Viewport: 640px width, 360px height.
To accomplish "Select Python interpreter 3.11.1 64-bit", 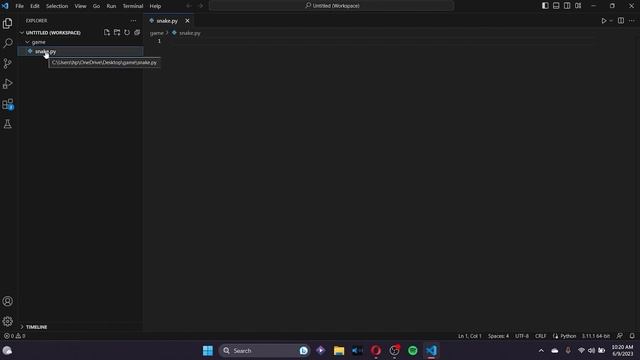I will point(596,336).
